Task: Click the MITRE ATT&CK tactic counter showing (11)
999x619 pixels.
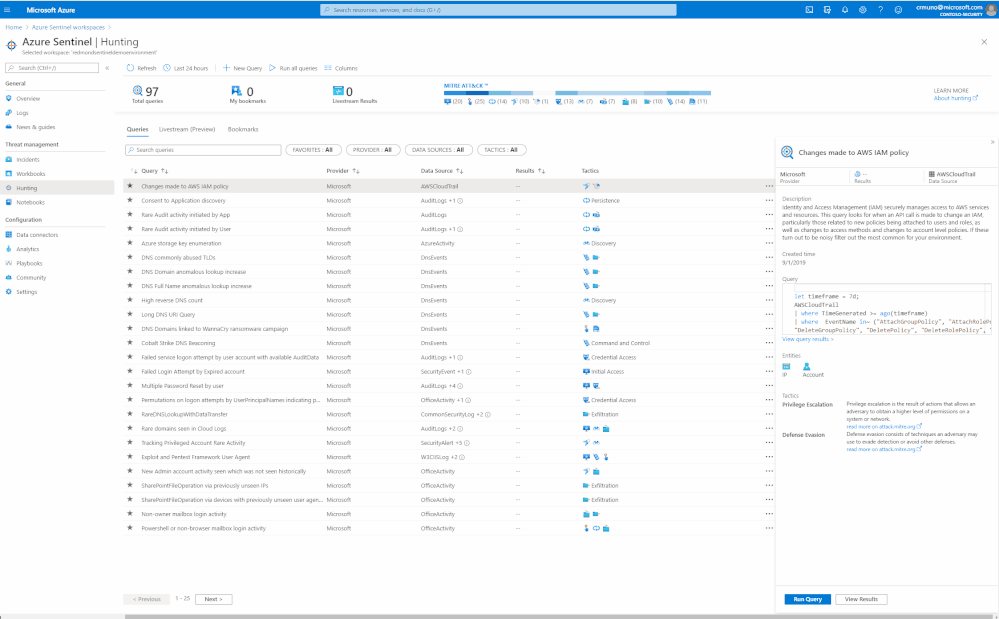Action: point(698,101)
